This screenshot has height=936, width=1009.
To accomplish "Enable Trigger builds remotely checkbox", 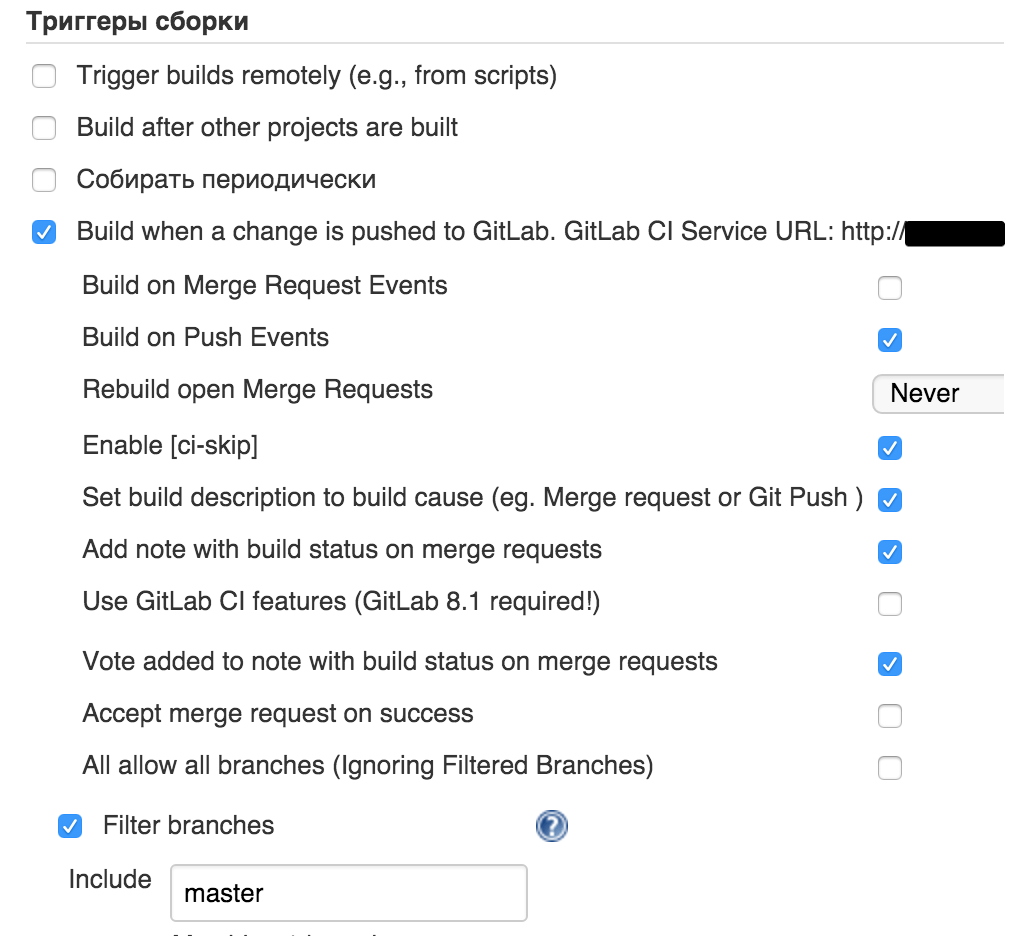I will click(44, 76).
